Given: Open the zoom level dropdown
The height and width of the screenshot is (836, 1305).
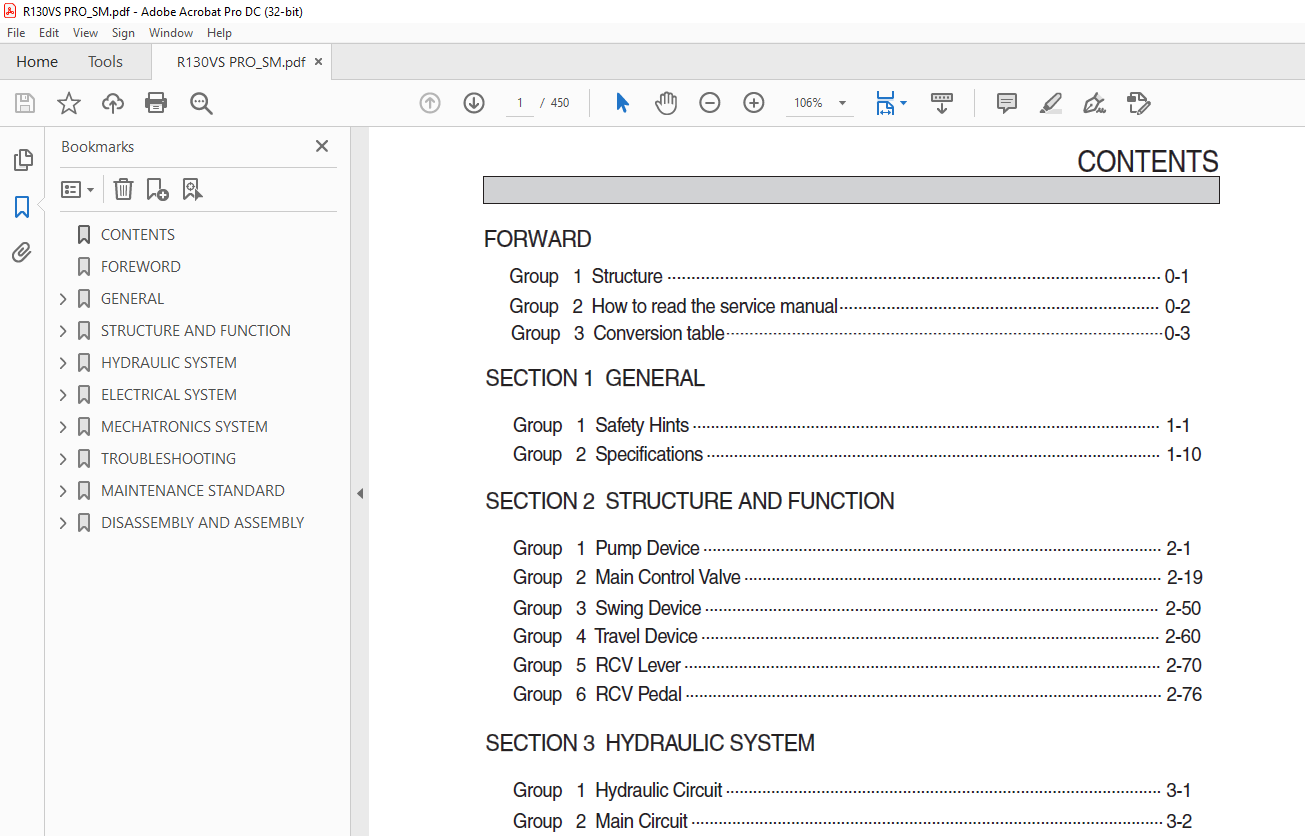Looking at the screenshot, I should pos(842,103).
